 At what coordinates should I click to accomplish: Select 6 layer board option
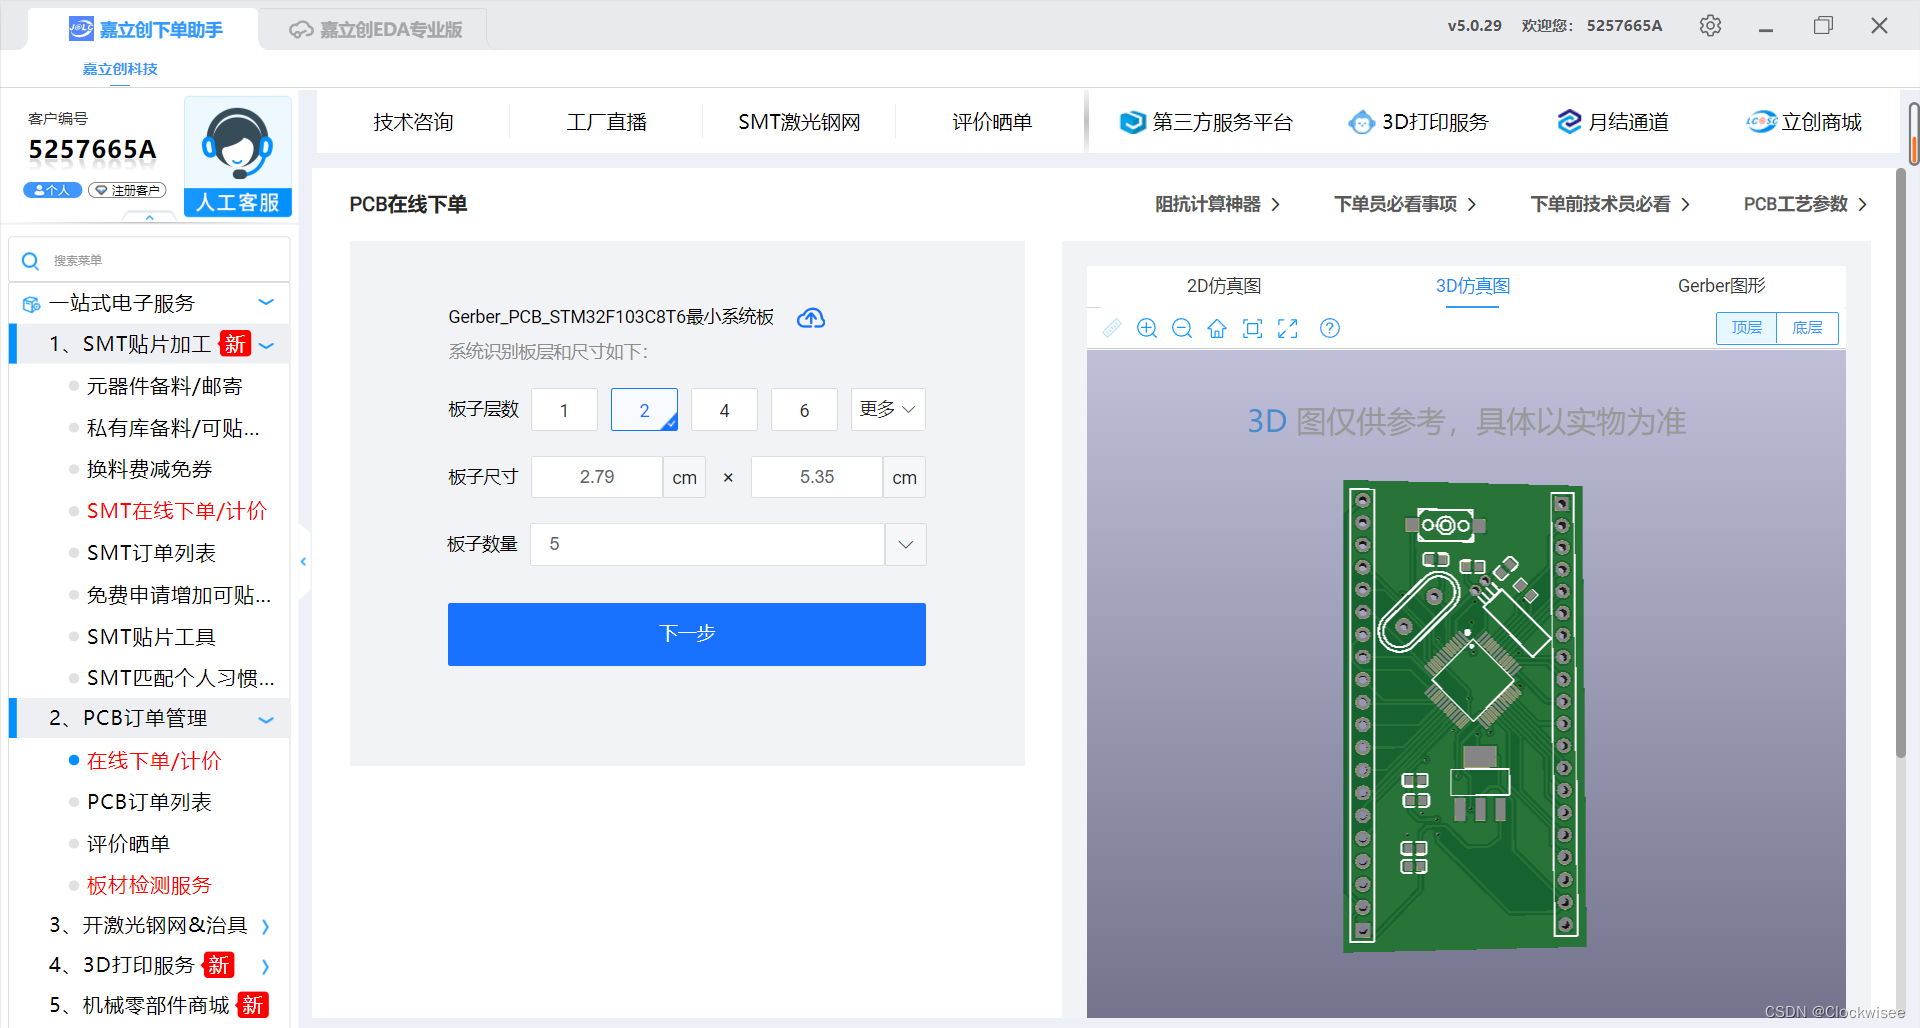804,410
